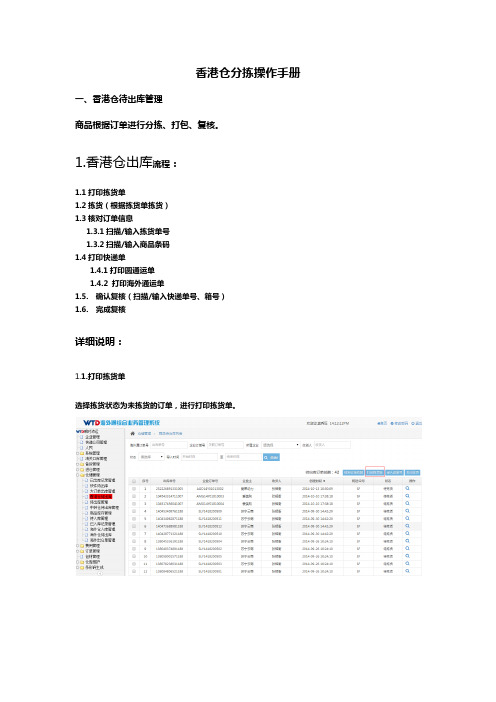Tick the checkbox in table row 8
Image resolution: width=496 pixels, height=702 pixels.
click(x=134, y=541)
